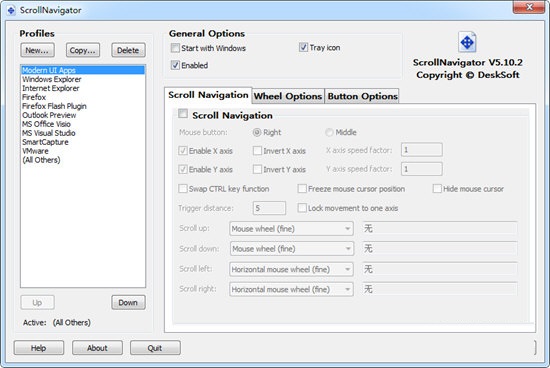Open the Scroll up action dropdown

tap(291, 229)
